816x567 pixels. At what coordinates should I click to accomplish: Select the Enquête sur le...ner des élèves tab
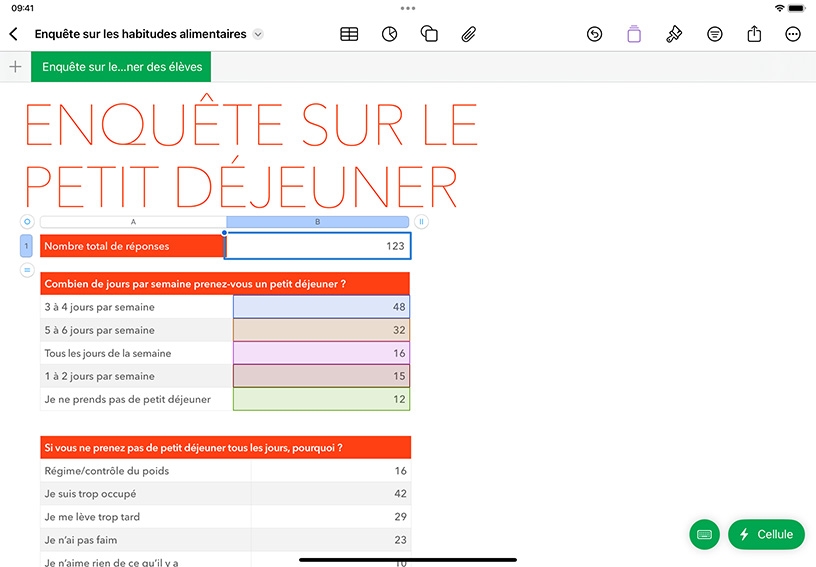(121, 67)
